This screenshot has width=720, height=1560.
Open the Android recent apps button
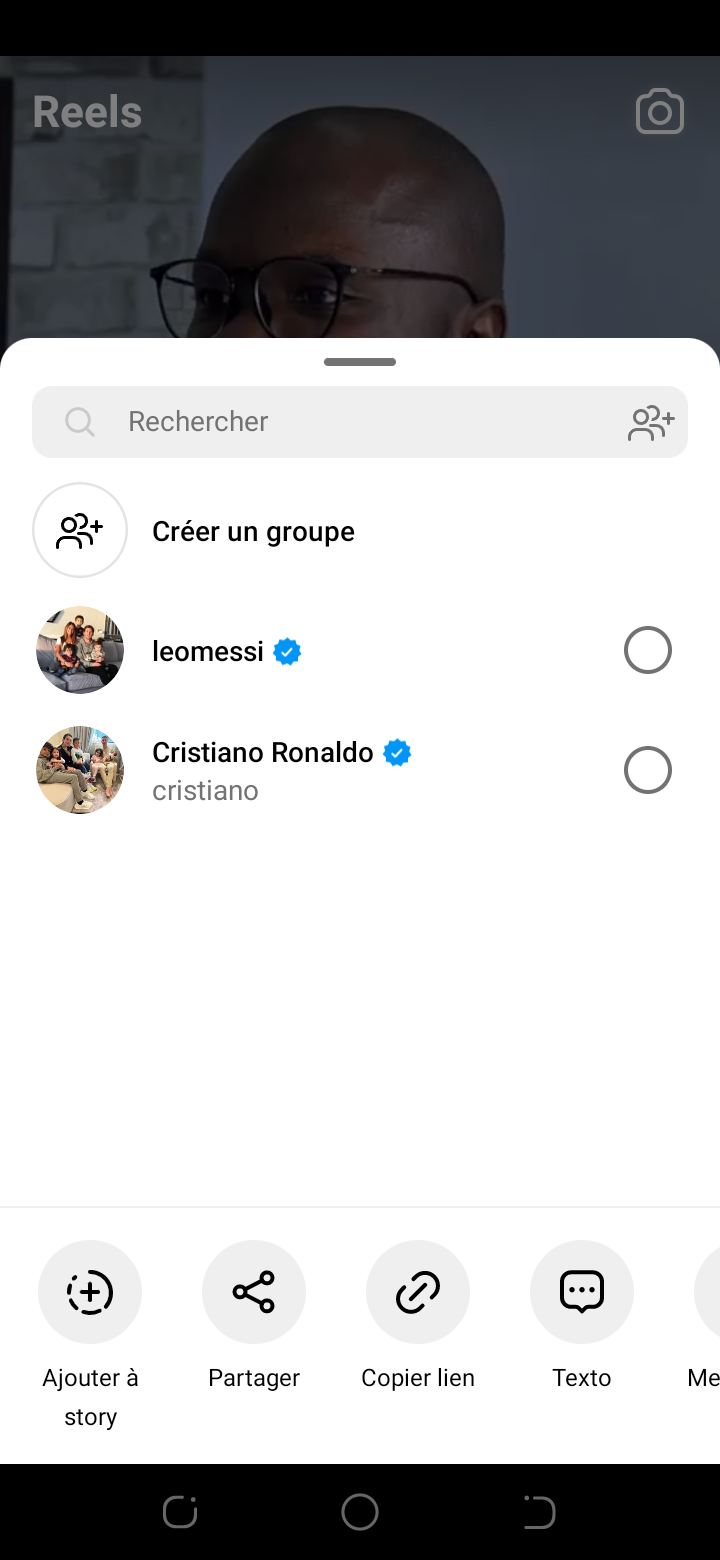(180, 1512)
